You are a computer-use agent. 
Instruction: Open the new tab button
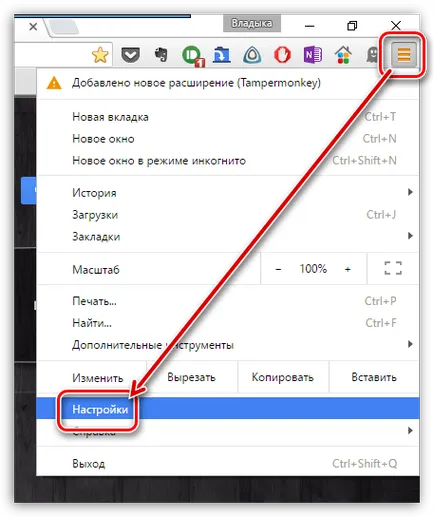point(63,27)
